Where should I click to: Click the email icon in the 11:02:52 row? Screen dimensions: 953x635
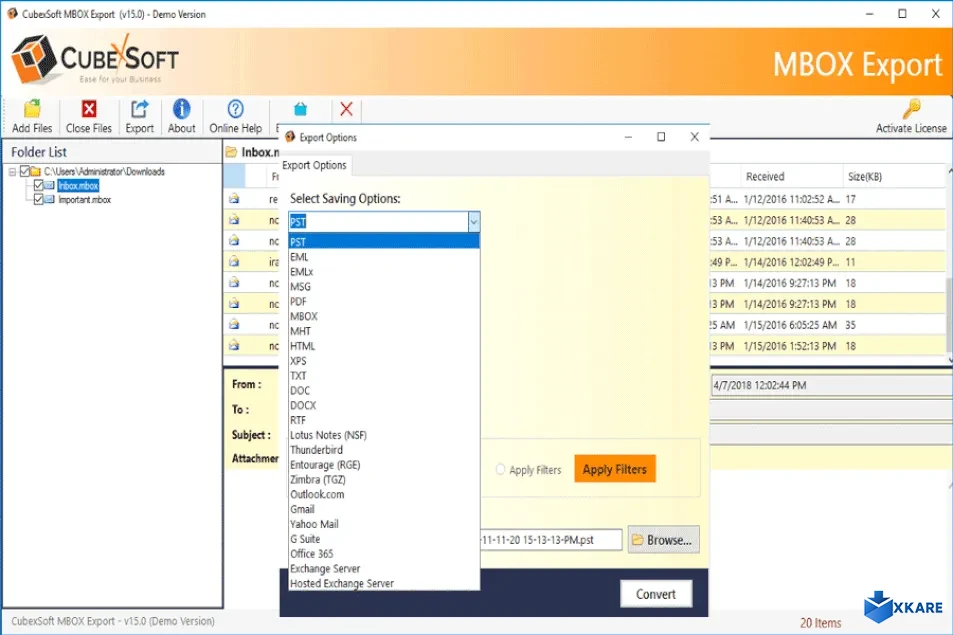pyautogui.click(x=234, y=199)
